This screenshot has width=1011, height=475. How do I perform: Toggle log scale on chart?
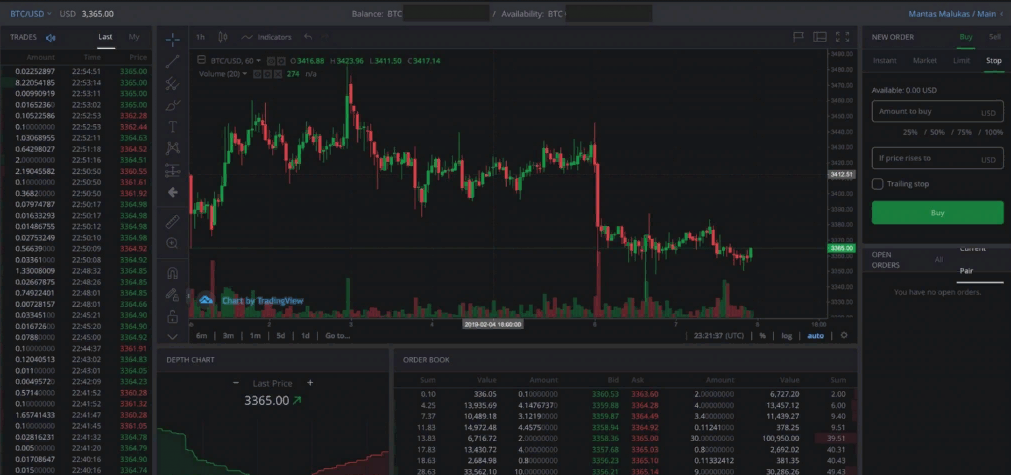coord(787,336)
